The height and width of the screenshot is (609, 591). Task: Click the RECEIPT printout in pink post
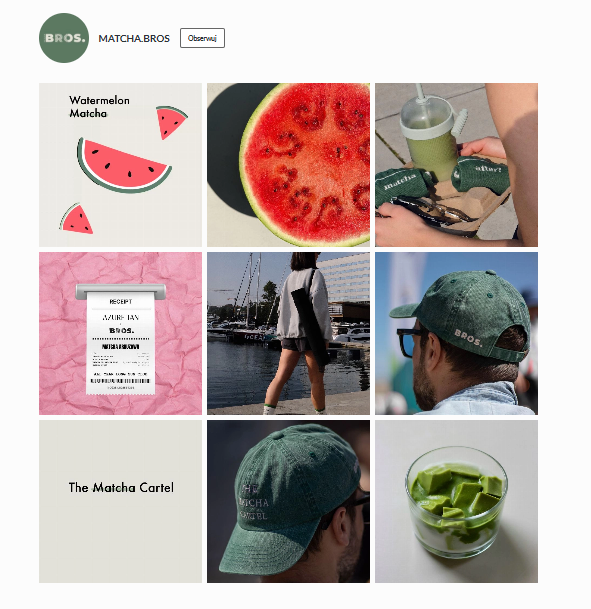120,339
